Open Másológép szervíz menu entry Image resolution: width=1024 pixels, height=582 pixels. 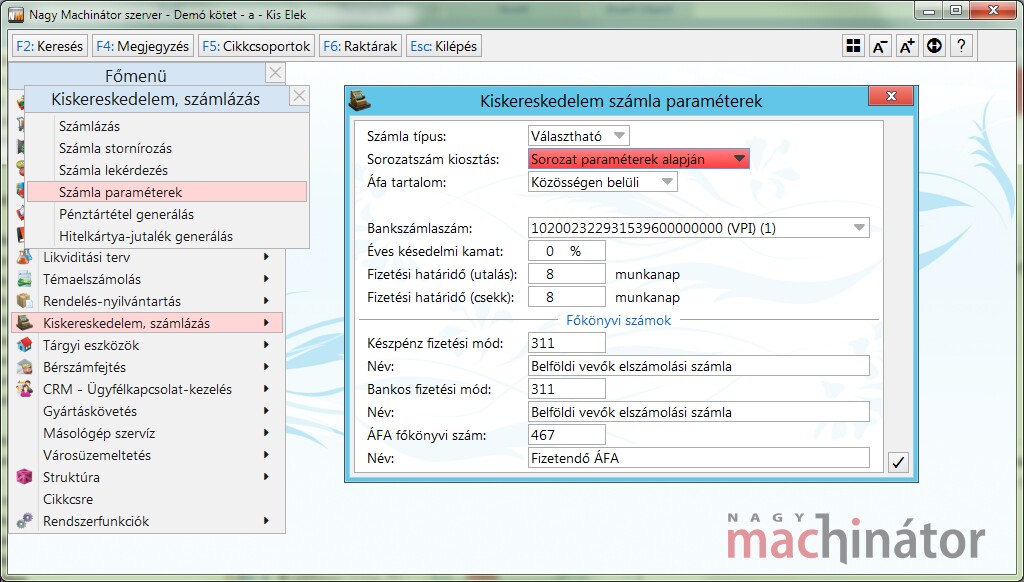(147, 433)
